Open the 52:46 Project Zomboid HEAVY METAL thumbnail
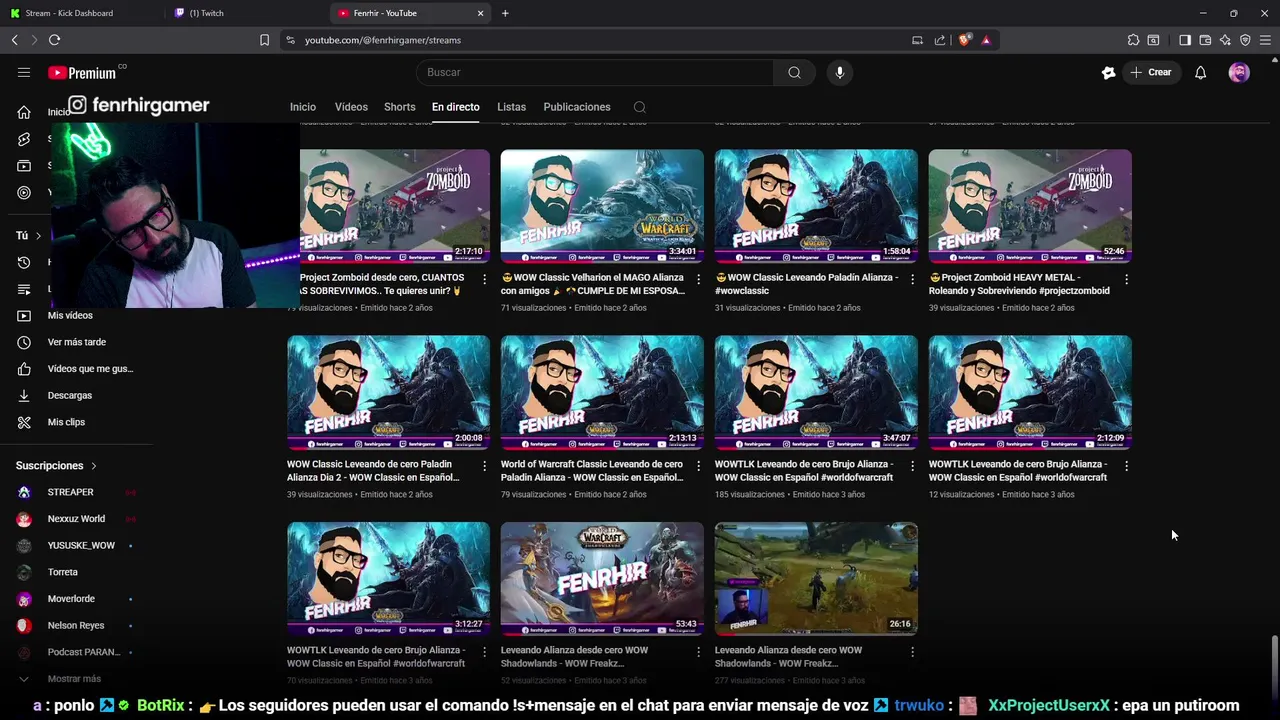 tap(1030, 206)
